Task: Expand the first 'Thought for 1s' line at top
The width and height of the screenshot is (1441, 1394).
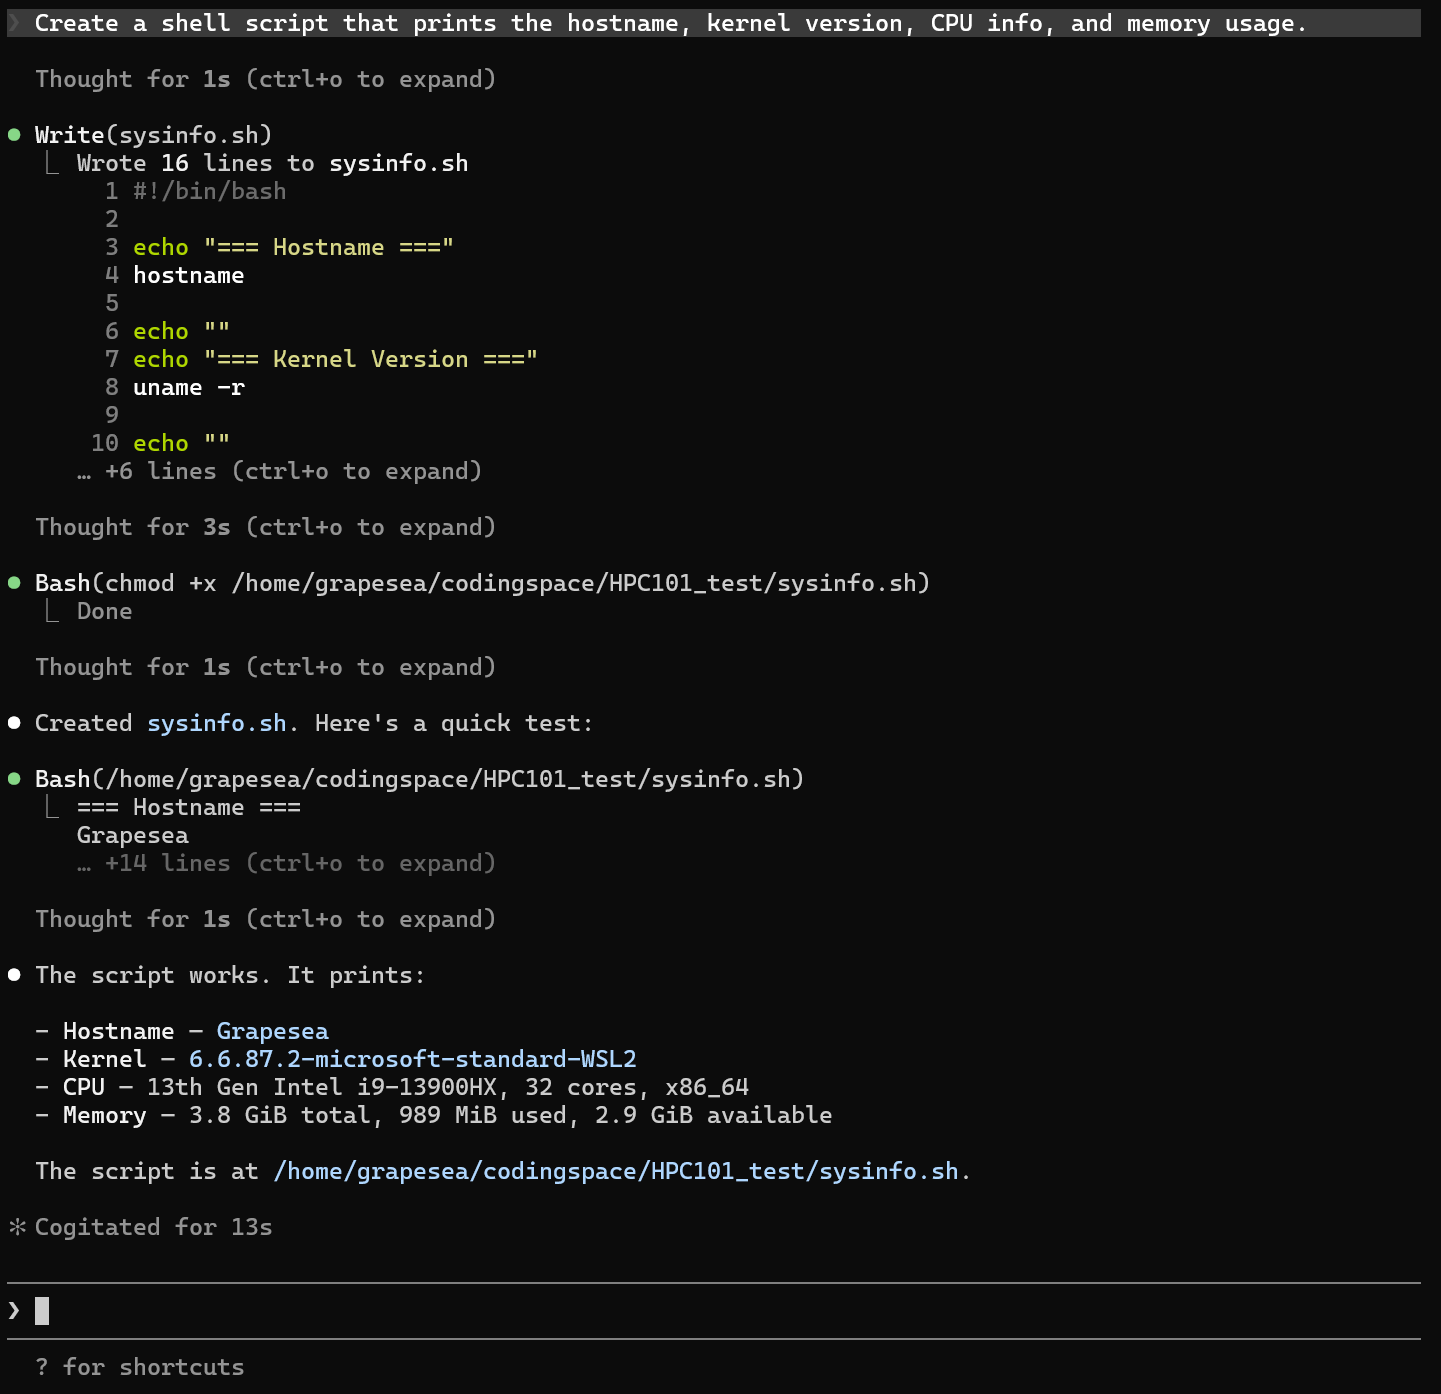Action: (265, 79)
